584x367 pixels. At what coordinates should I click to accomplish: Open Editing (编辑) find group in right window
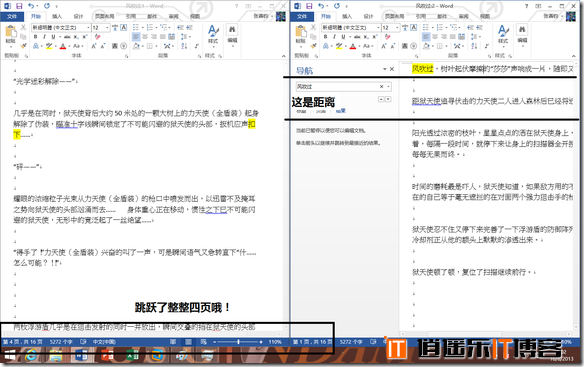(522, 35)
